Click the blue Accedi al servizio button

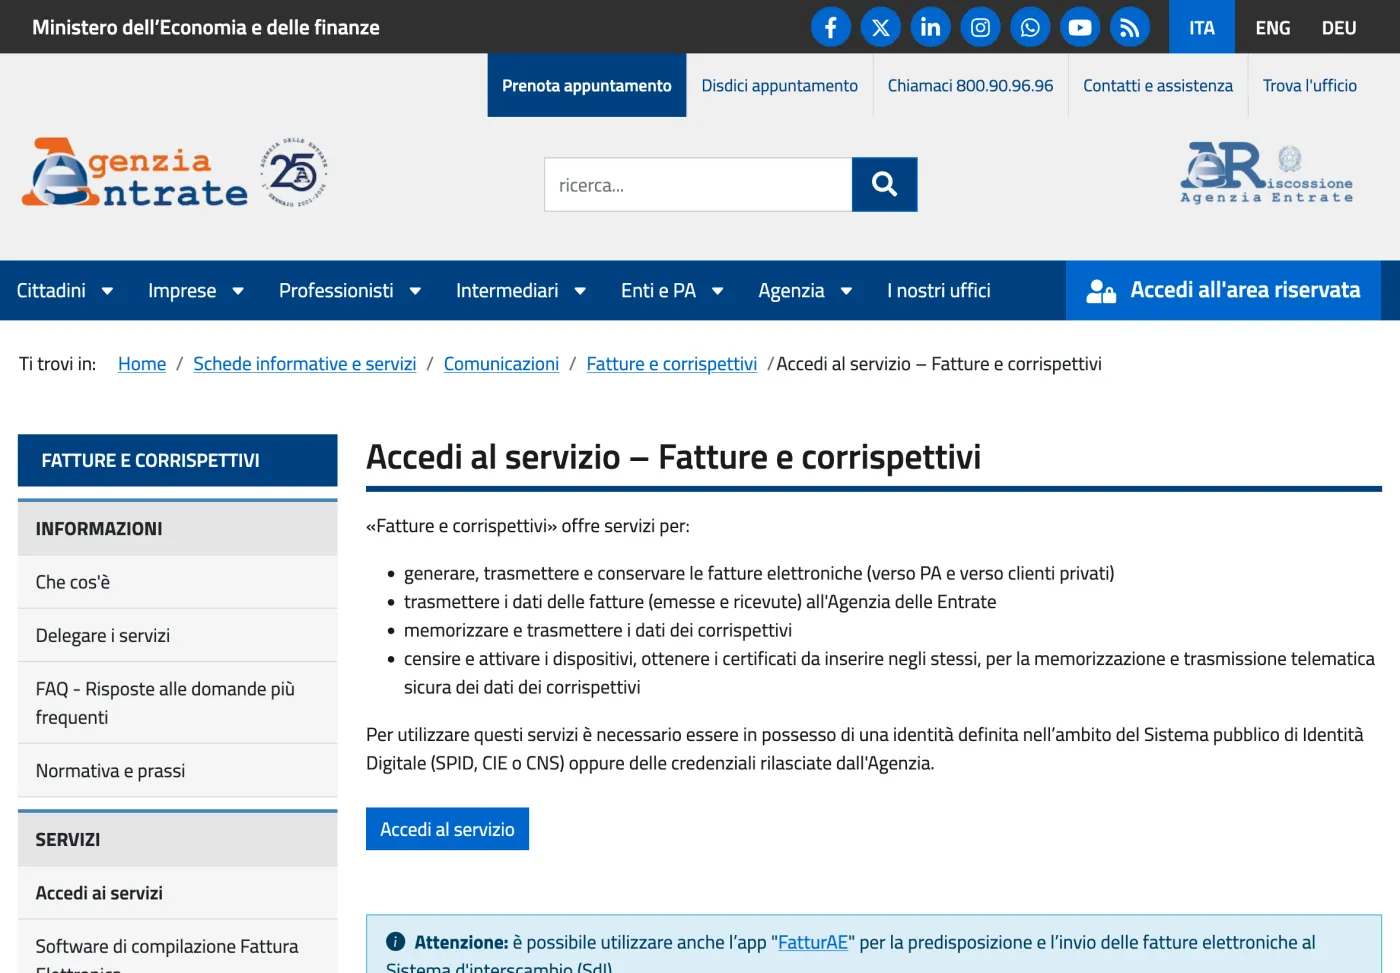click(447, 829)
